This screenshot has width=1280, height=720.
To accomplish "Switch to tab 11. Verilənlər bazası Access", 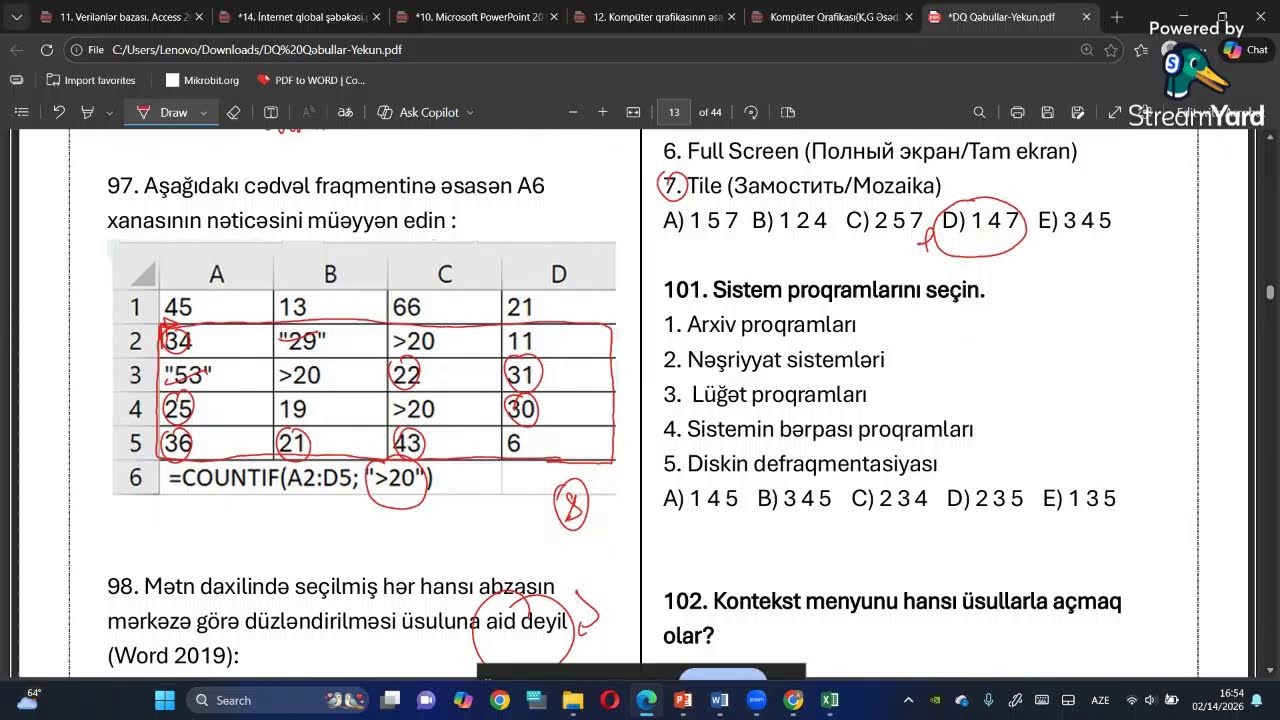I will (121, 17).
